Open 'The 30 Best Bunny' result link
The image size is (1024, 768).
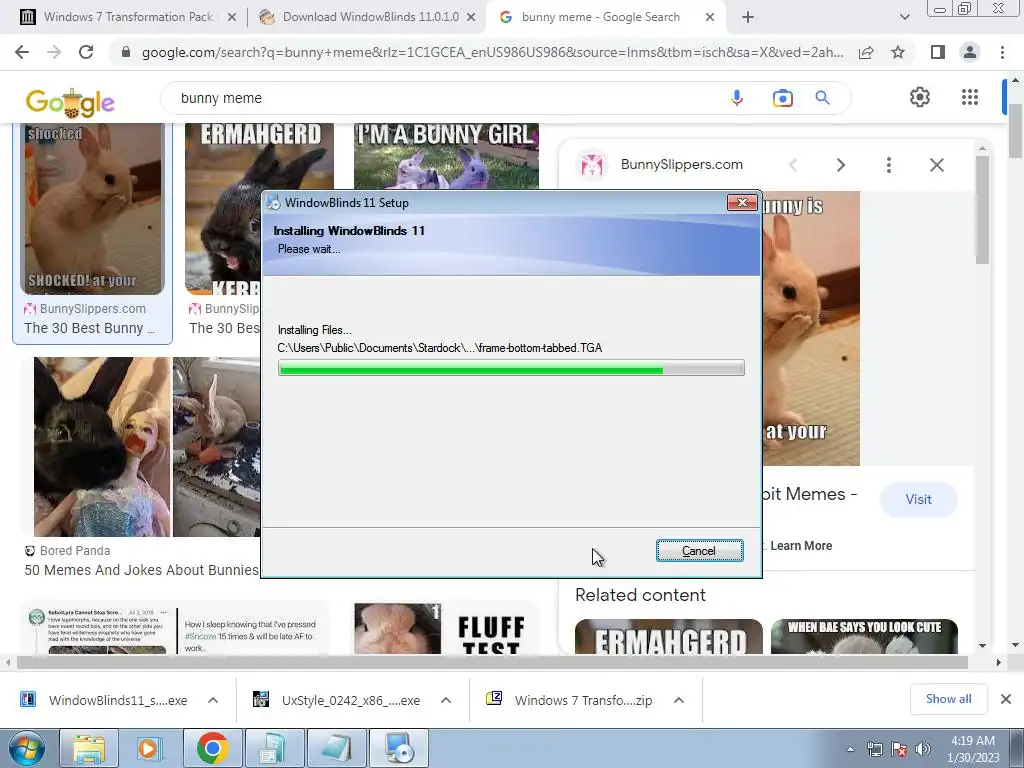[89, 328]
